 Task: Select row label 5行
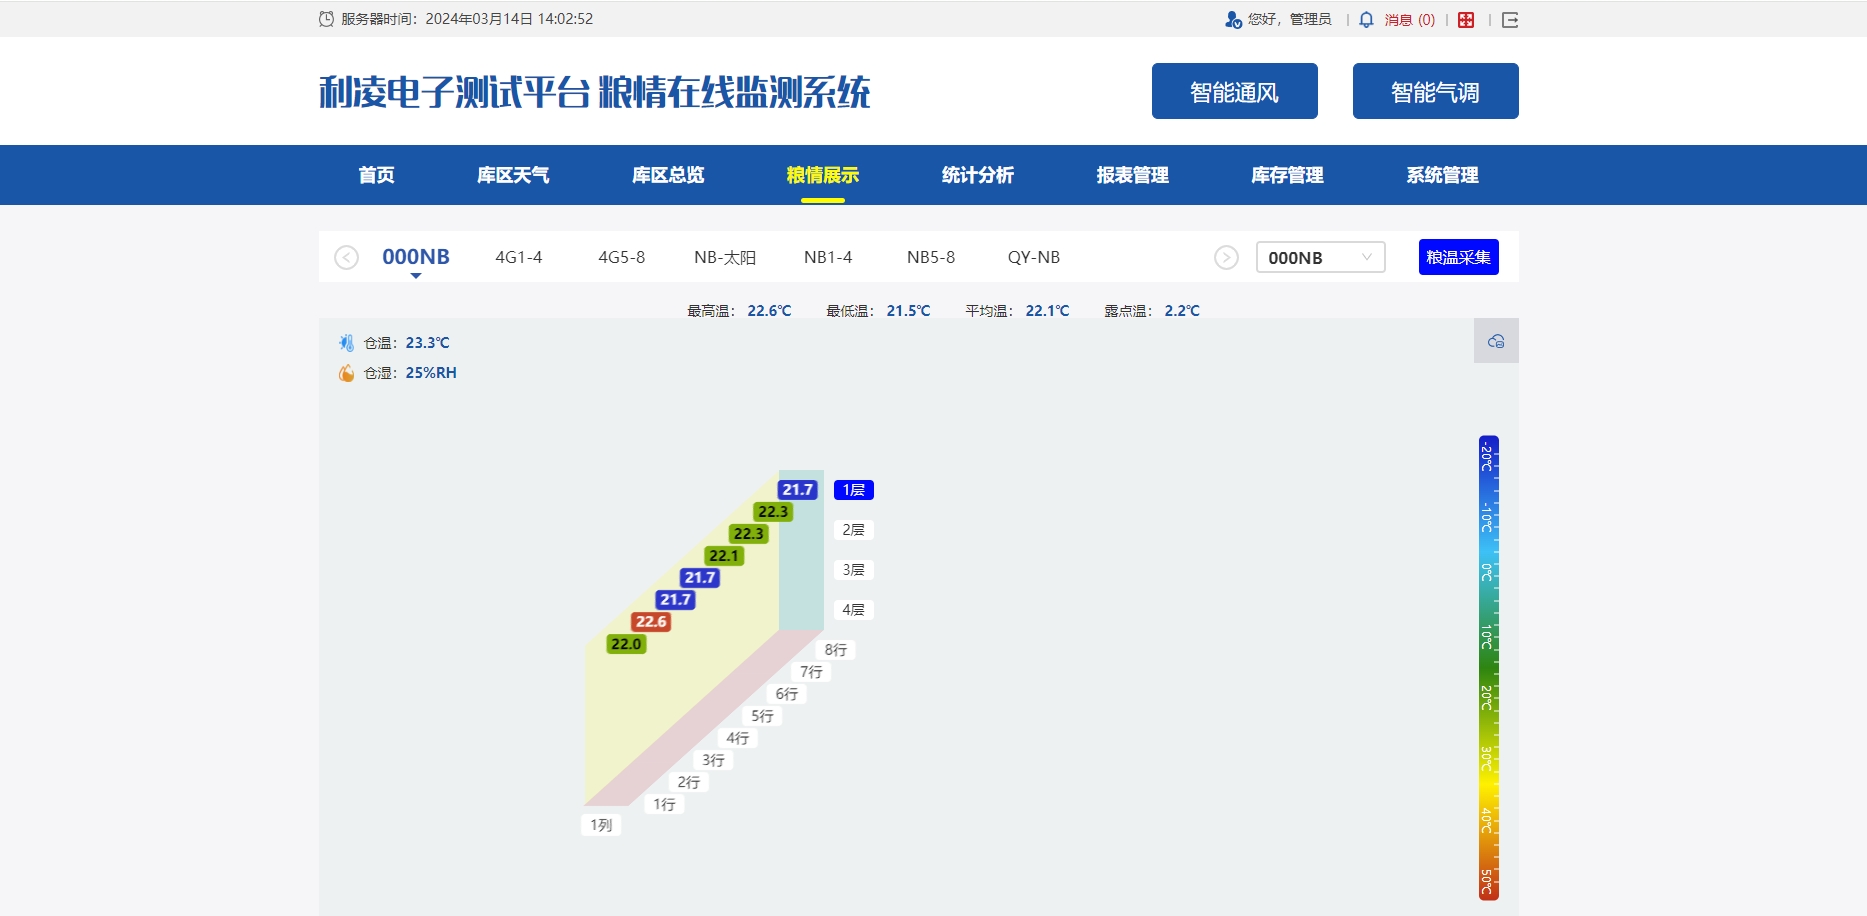(x=763, y=716)
